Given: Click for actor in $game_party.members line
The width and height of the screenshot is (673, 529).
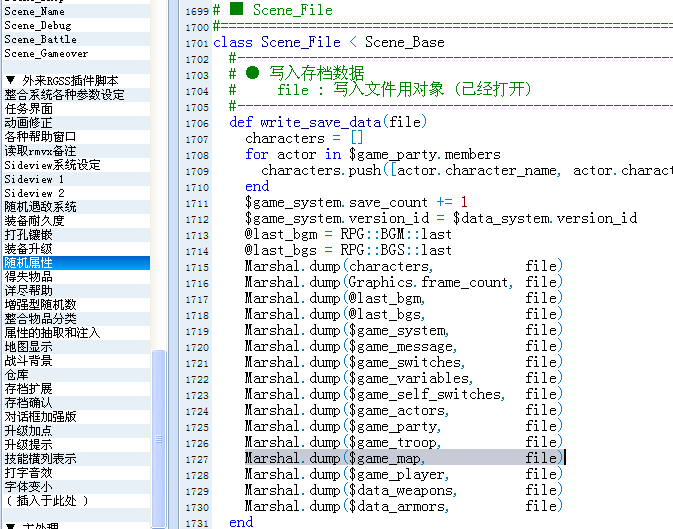Looking at the screenshot, I should click(373, 154).
